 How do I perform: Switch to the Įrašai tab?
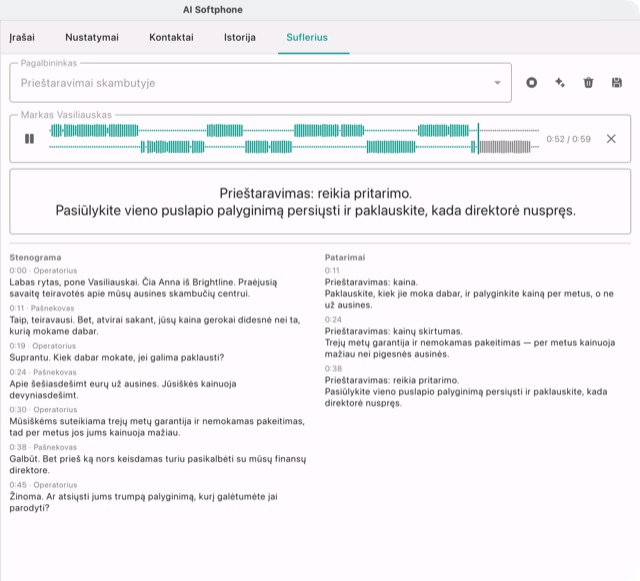[22, 38]
